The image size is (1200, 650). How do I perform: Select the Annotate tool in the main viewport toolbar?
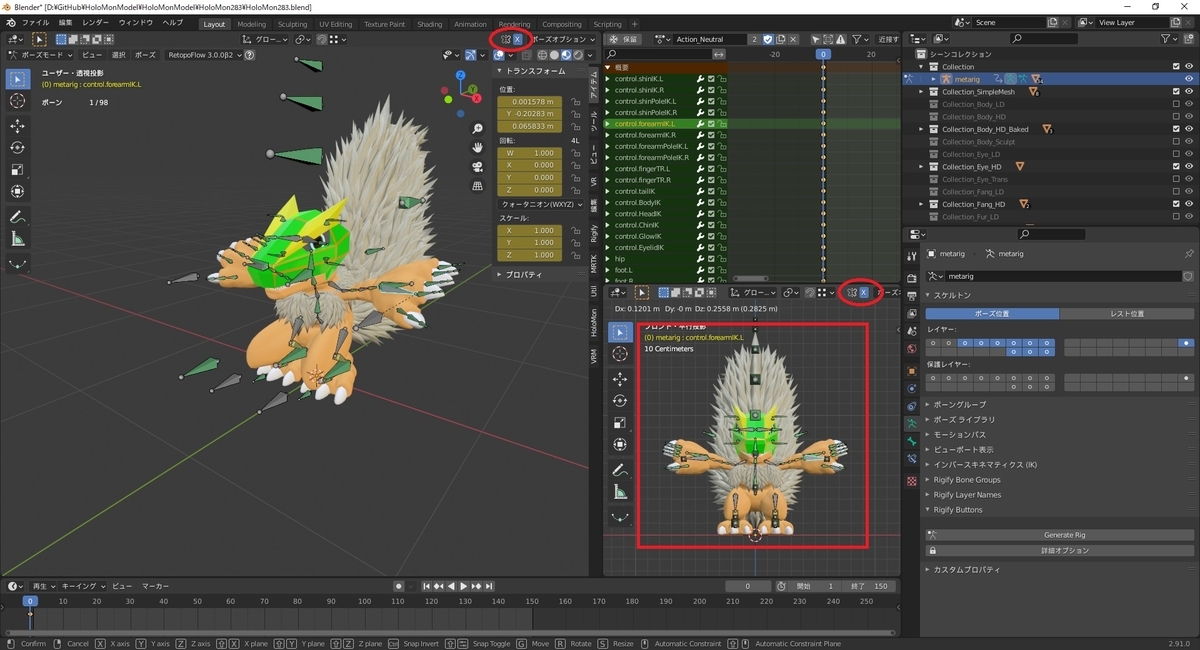click(18, 217)
